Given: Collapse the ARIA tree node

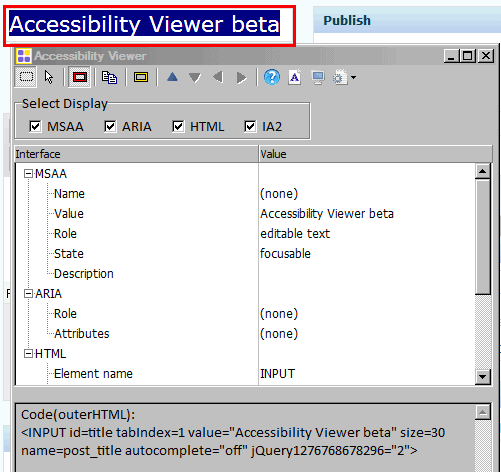Looking at the screenshot, I should pyautogui.click(x=28, y=294).
